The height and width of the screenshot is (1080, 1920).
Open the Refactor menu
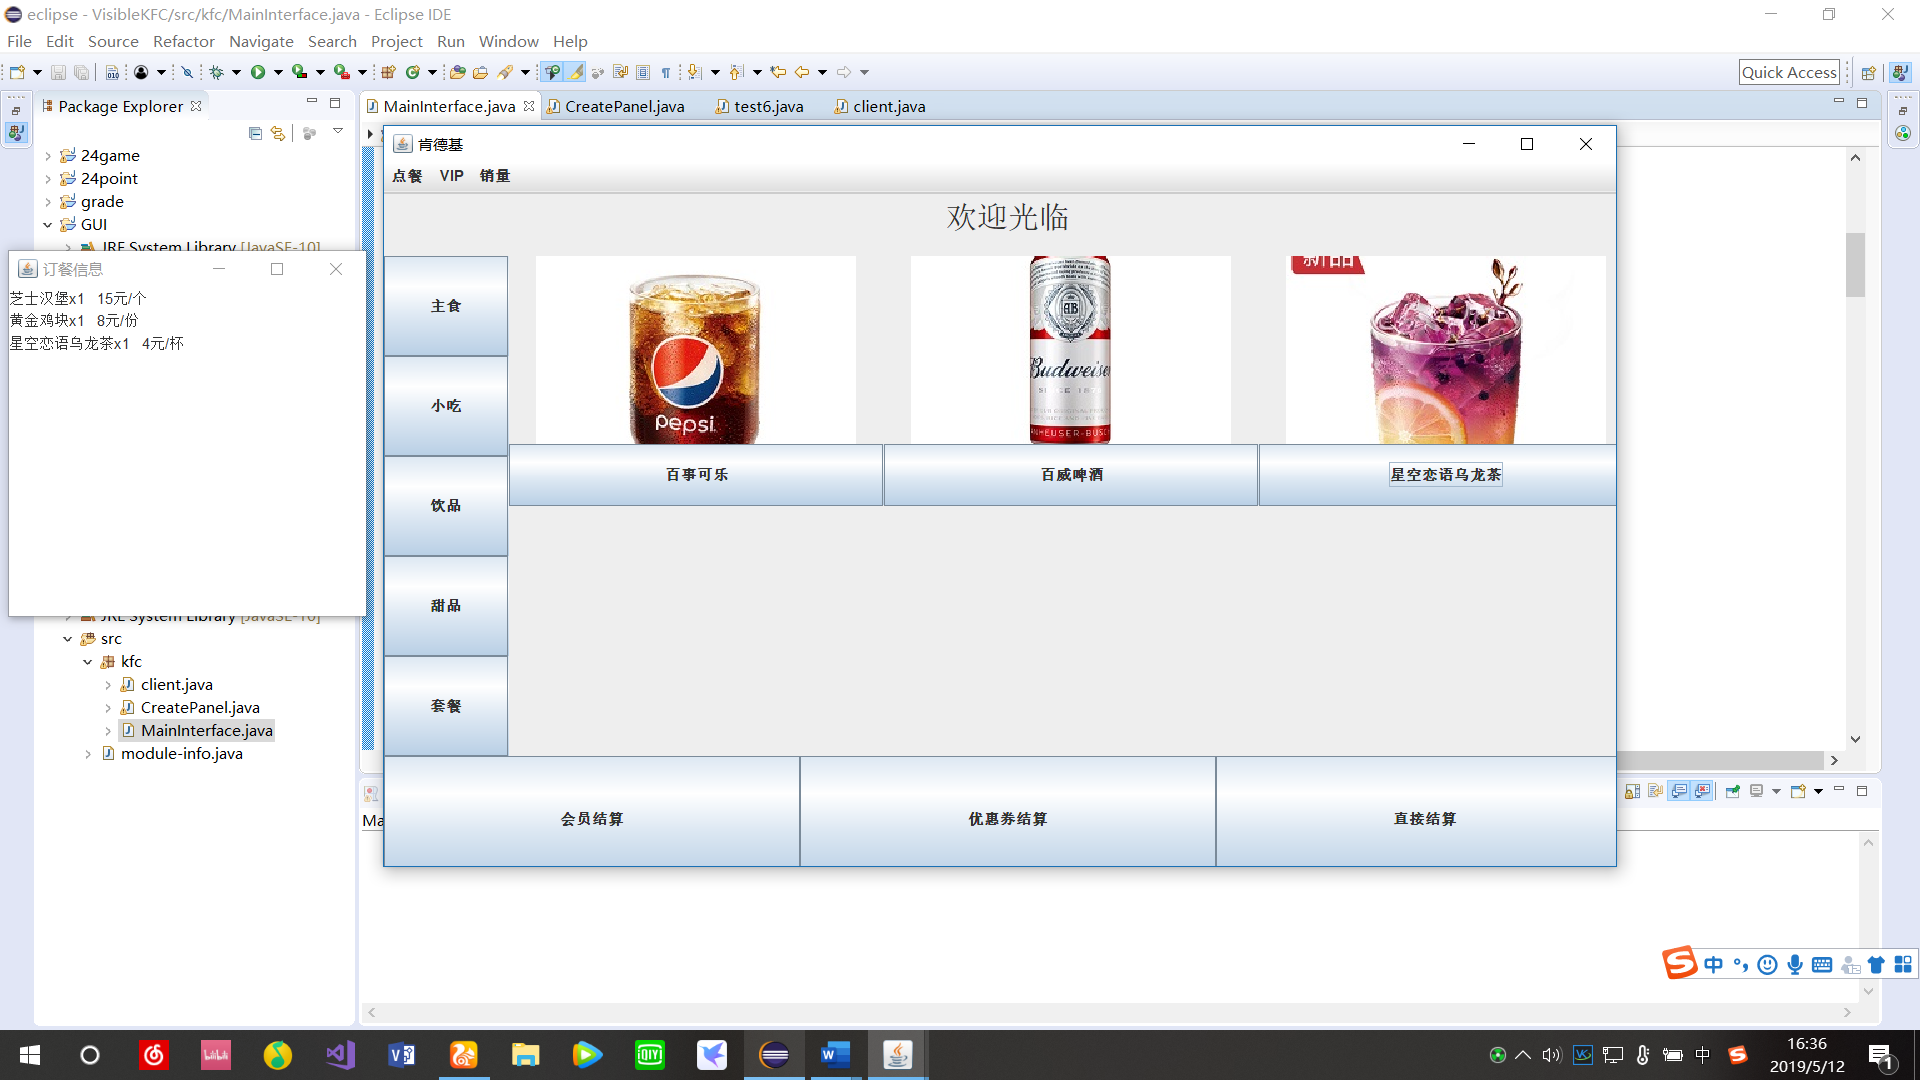184,41
